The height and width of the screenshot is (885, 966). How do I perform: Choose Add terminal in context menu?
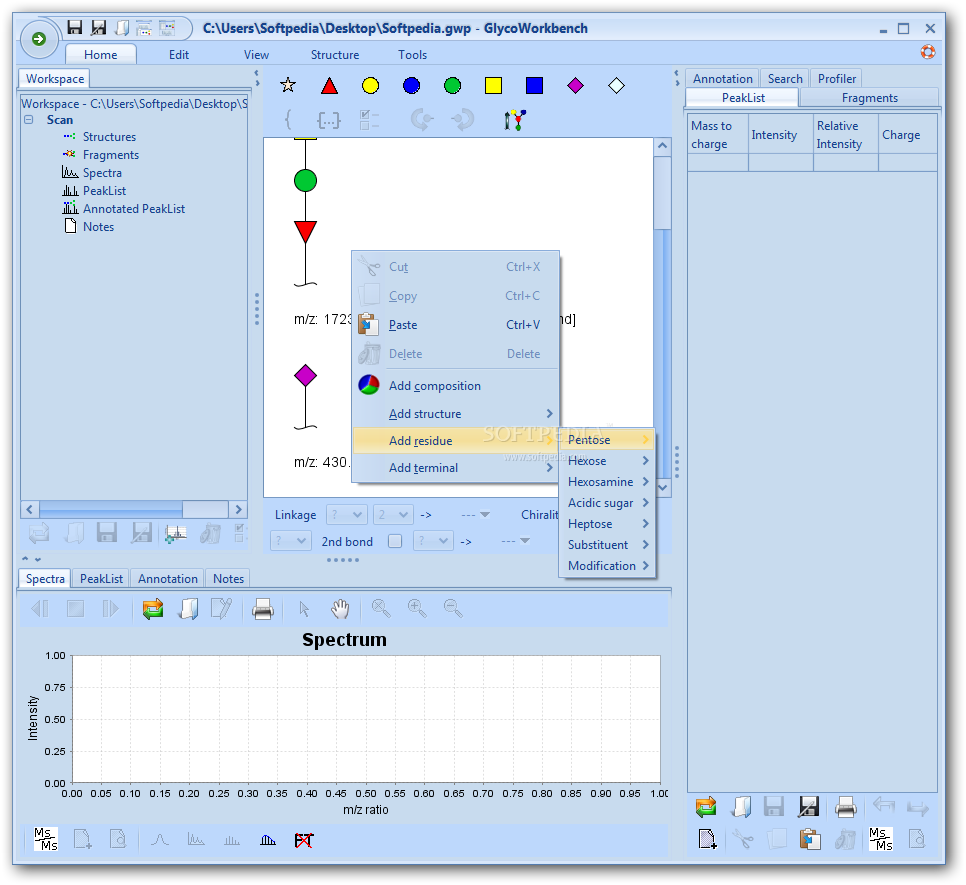[x=455, y=467]
